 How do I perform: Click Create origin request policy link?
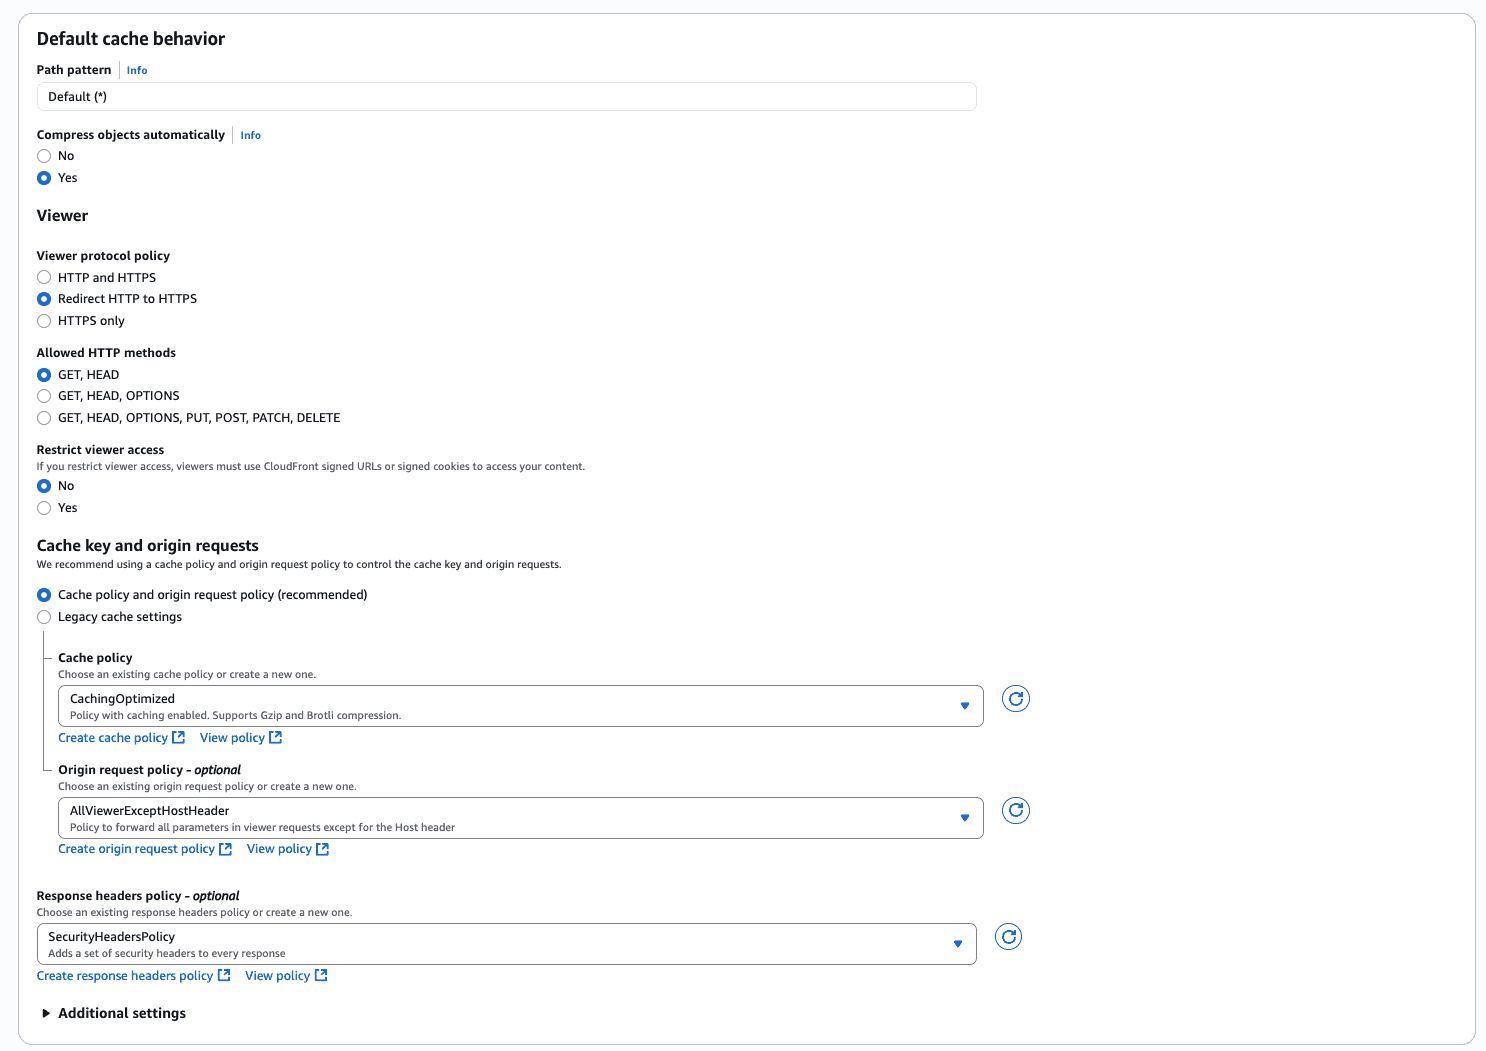pyautogui.click(x=136, y=849)
